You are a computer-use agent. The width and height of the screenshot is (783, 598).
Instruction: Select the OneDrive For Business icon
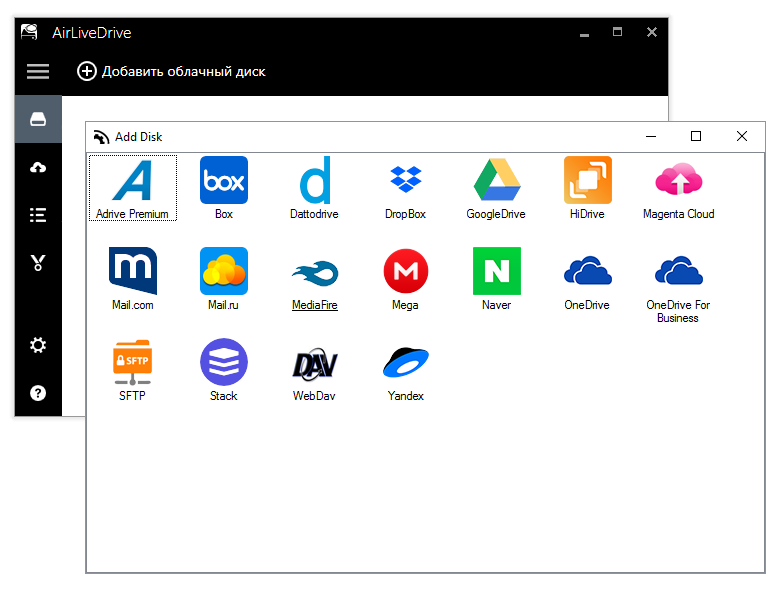(678, 272)
